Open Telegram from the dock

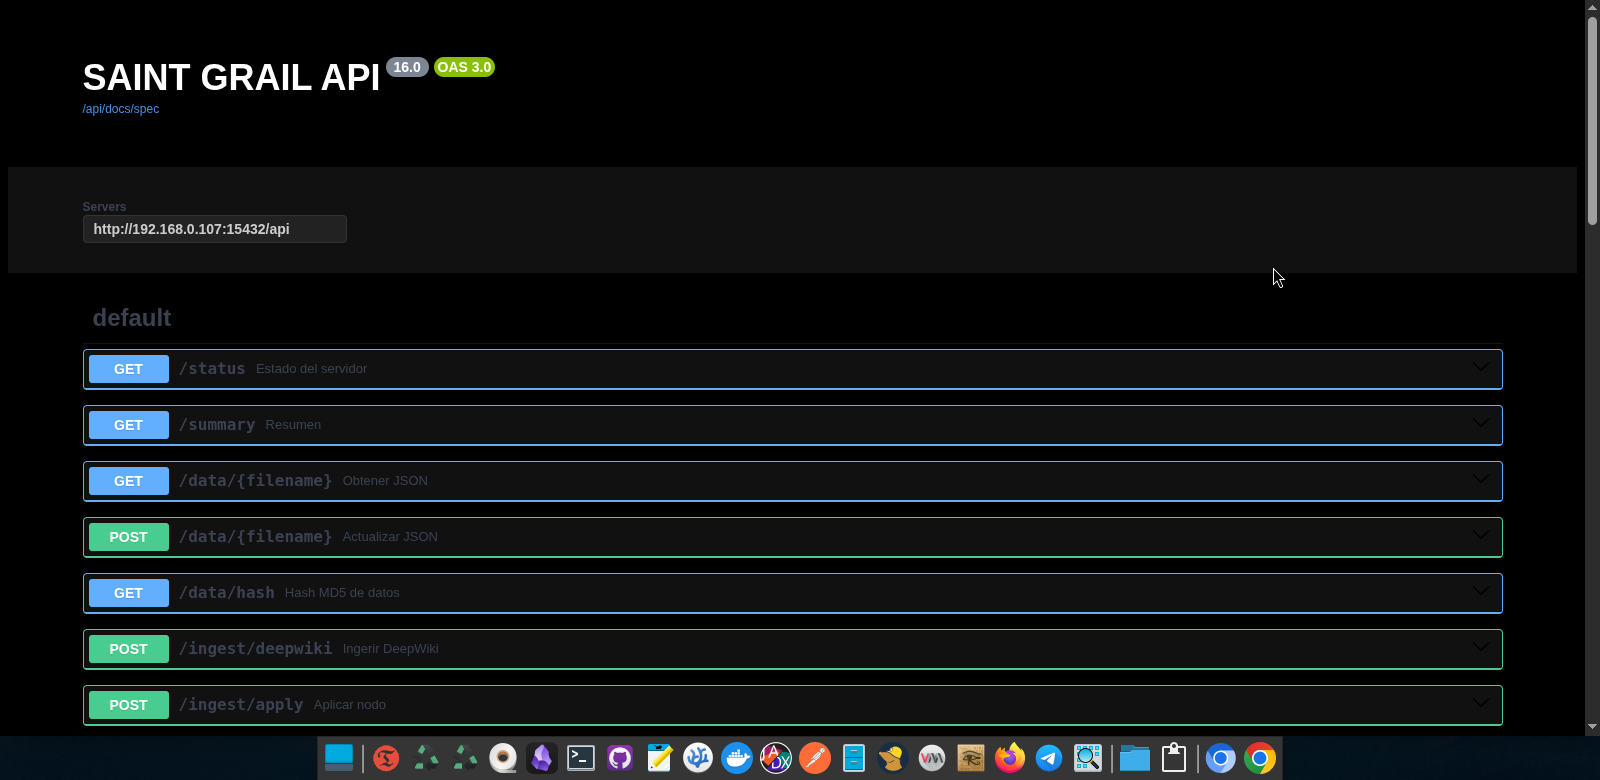(x=1049, y=758)
